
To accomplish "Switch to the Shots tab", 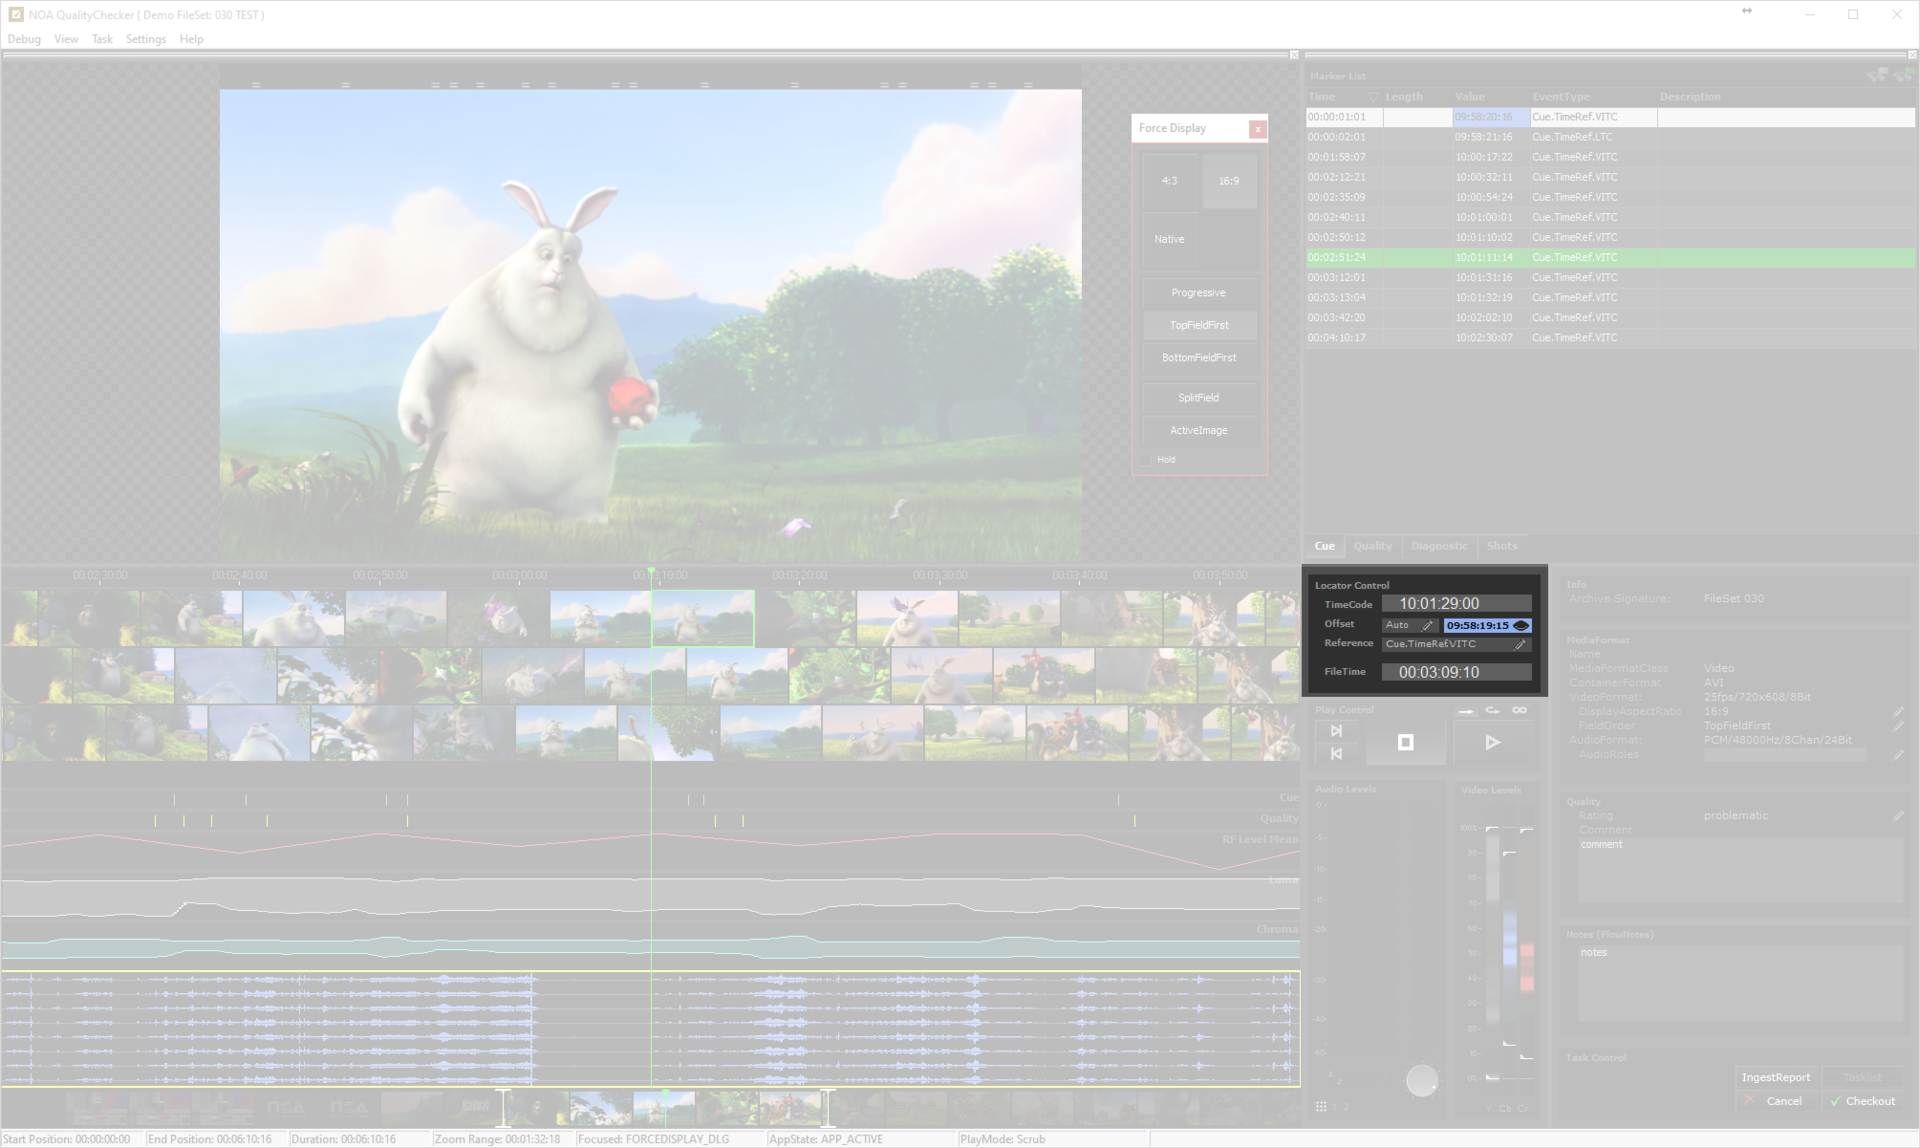I will (1501, 546).
